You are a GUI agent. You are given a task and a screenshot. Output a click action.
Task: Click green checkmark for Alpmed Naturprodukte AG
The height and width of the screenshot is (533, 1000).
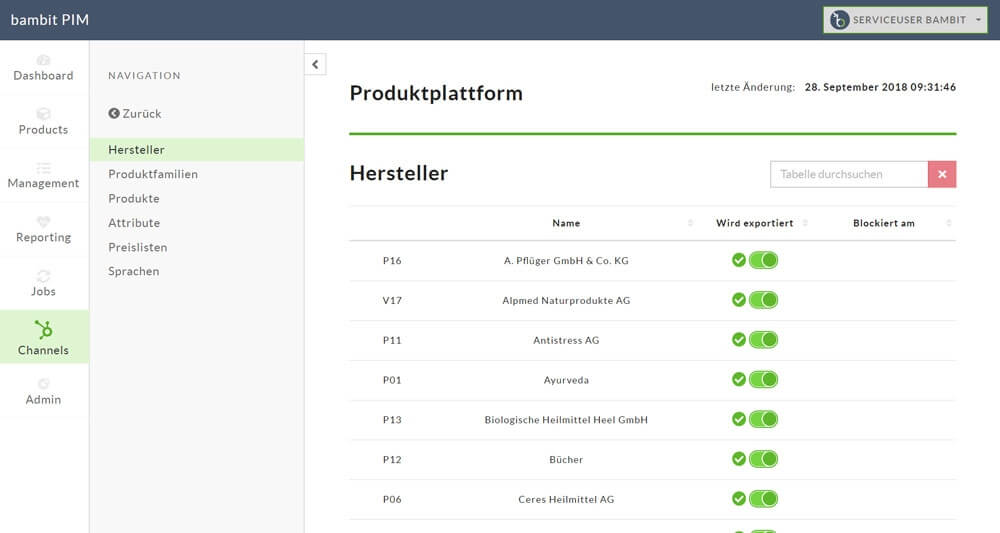pyautogui.click(x=739, y=300)
